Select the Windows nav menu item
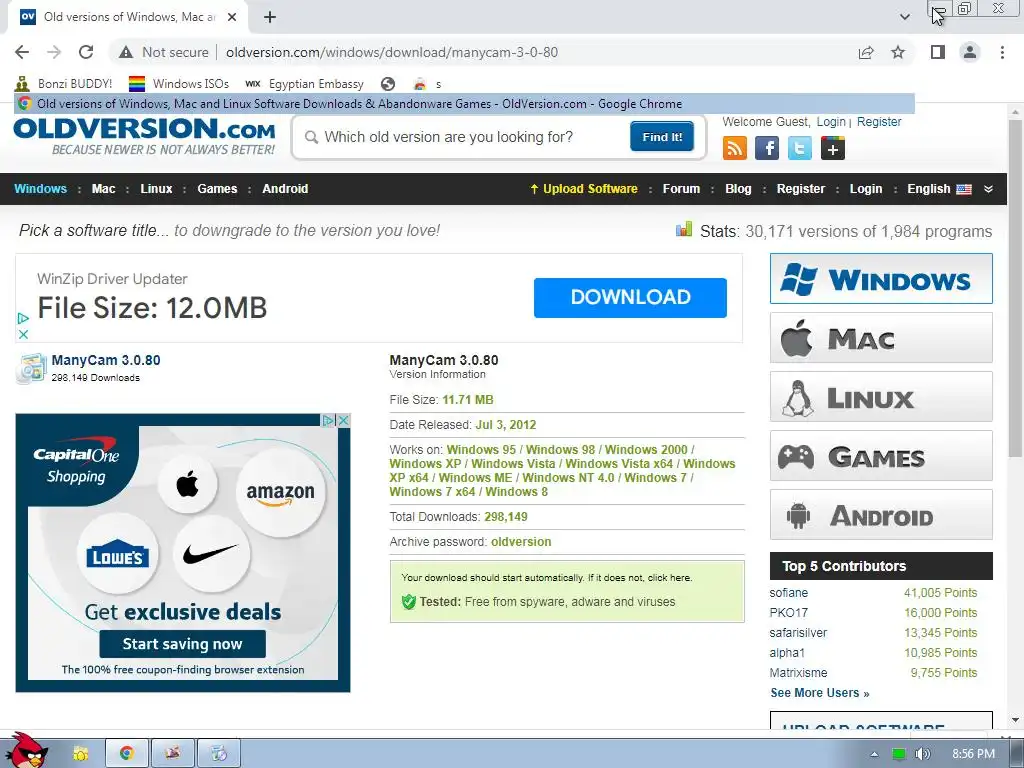 tap(40, 189)
